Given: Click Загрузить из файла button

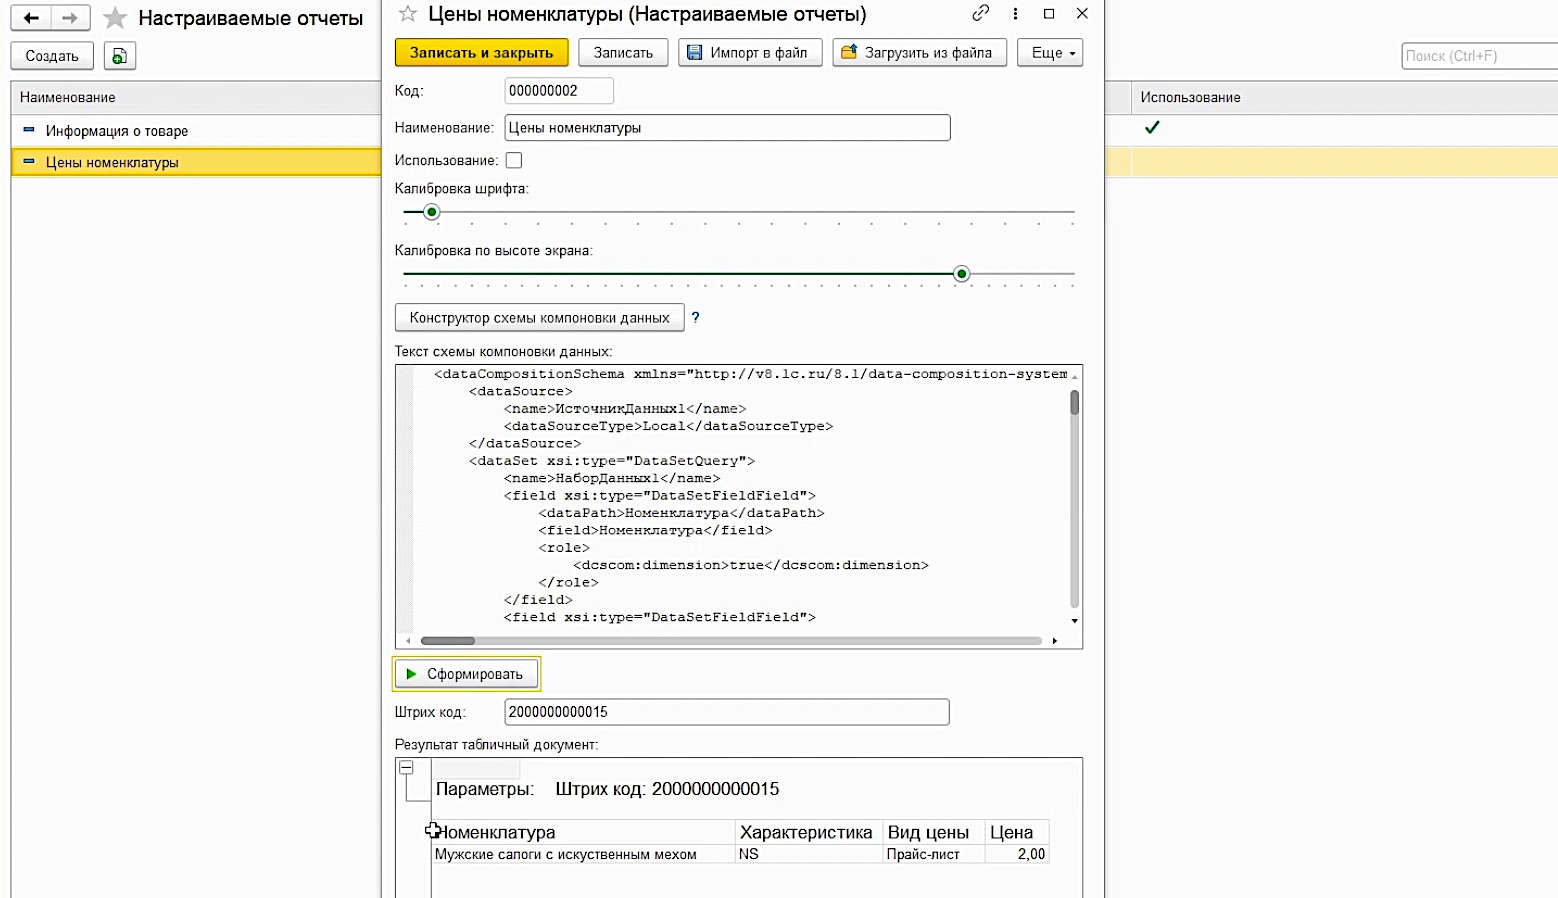Looking at the screenshot, I should pyautogui.click(x=919, y=53).
